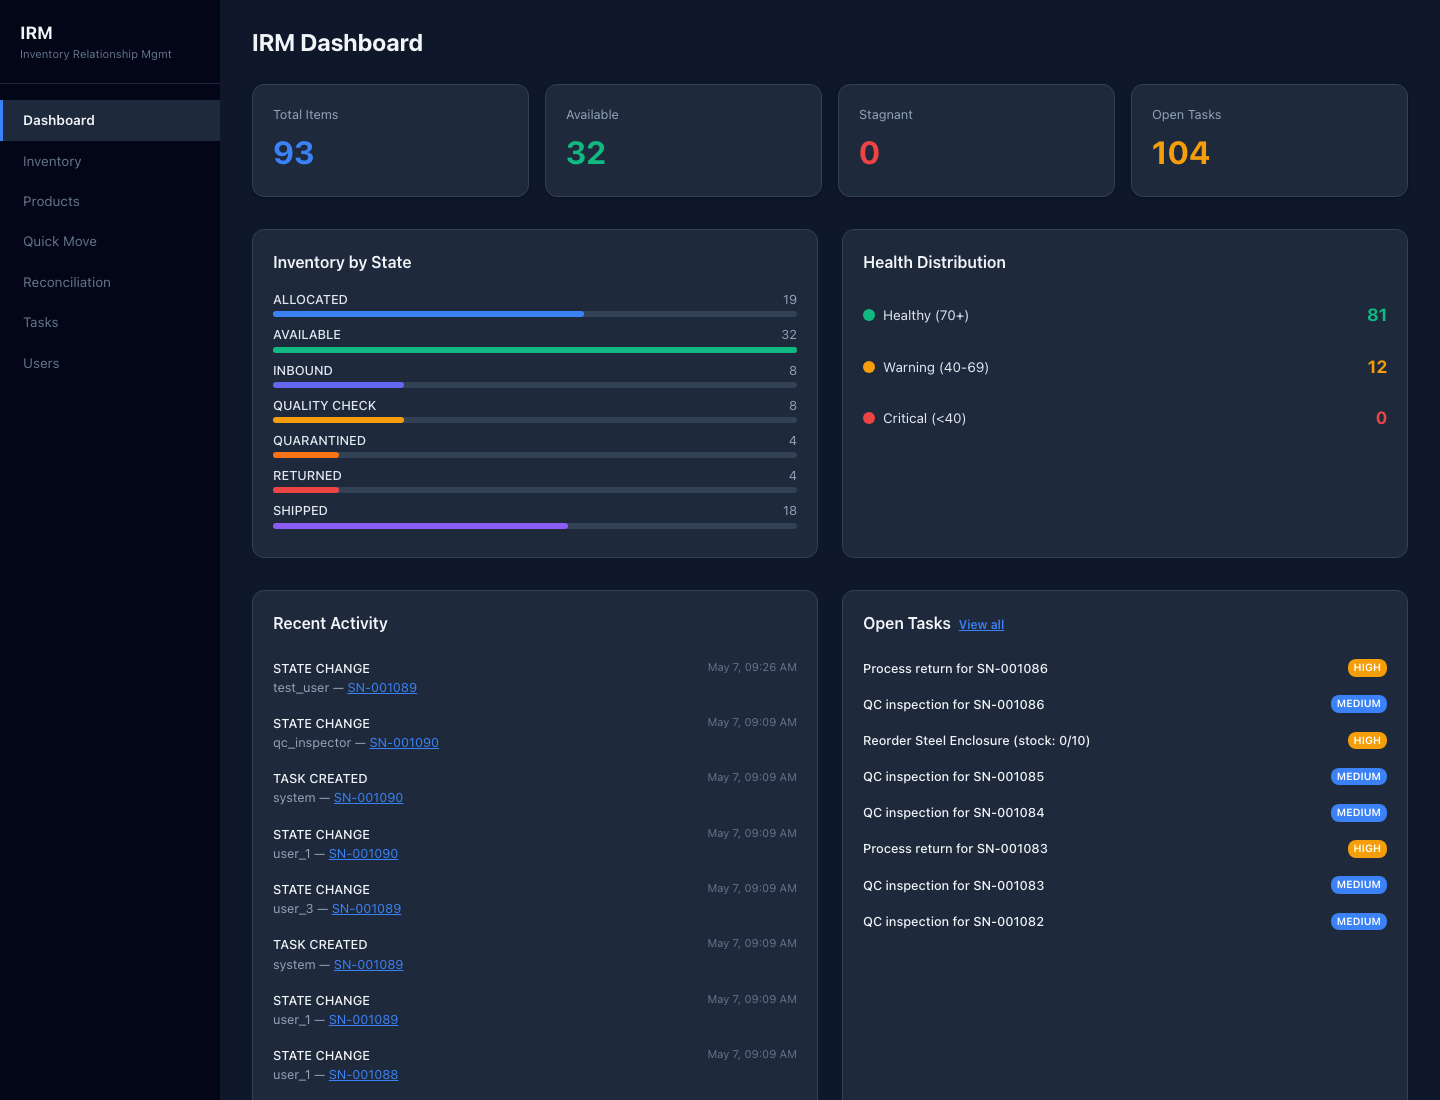This screenshot has width=1440, height=1100.
Task: Navigate to Reconciliation
Action: [110, 282]
